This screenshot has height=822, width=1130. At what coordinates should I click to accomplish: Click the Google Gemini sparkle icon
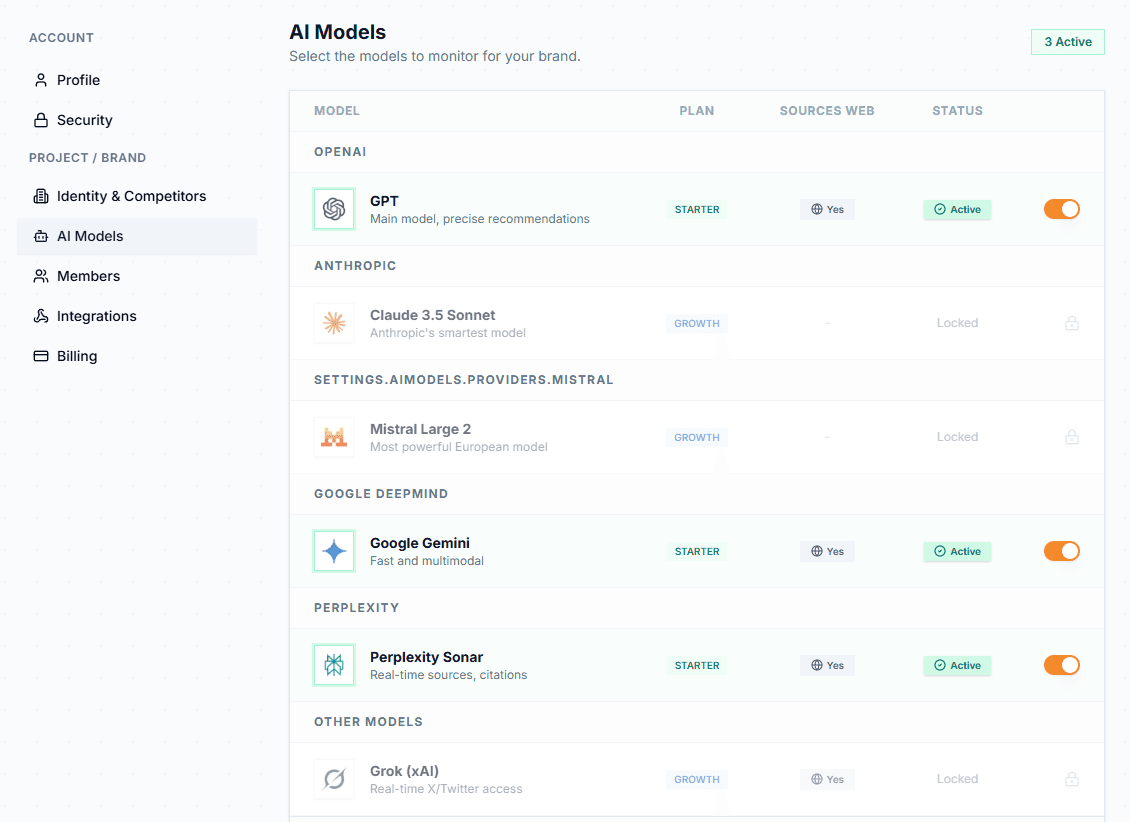[x=334, y=551]
